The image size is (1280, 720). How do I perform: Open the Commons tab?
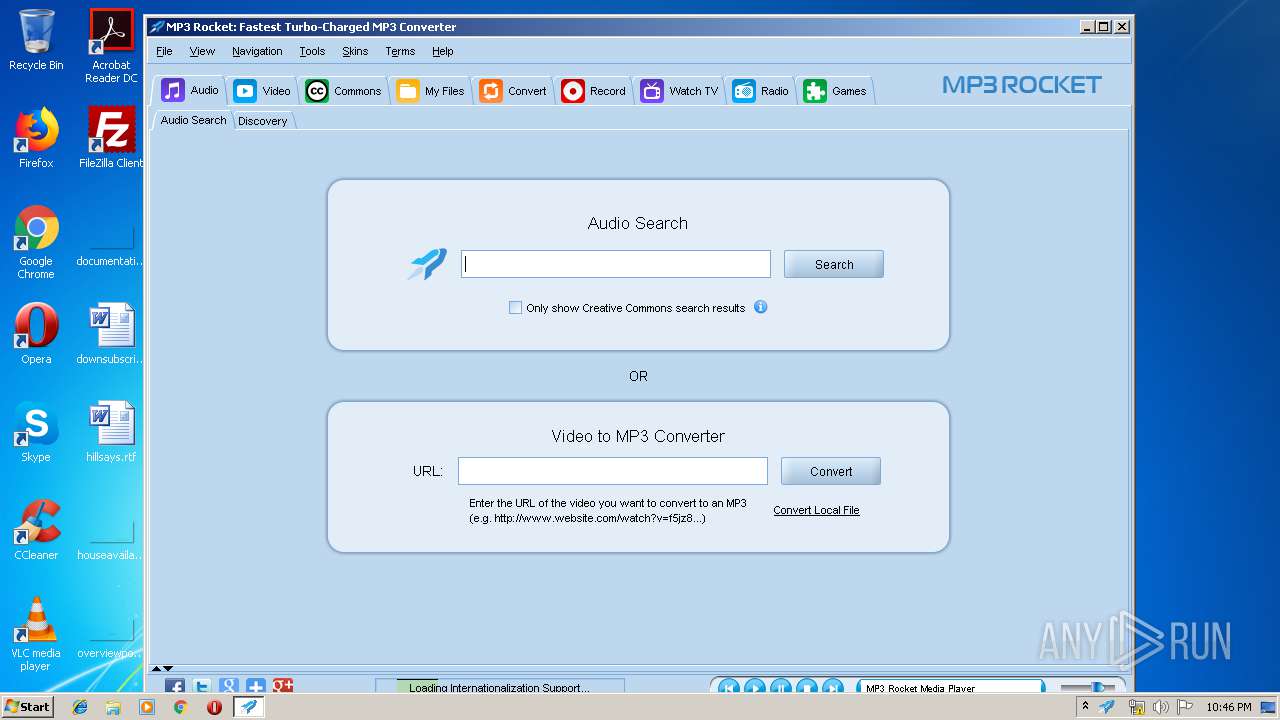[x=343, y=91]
